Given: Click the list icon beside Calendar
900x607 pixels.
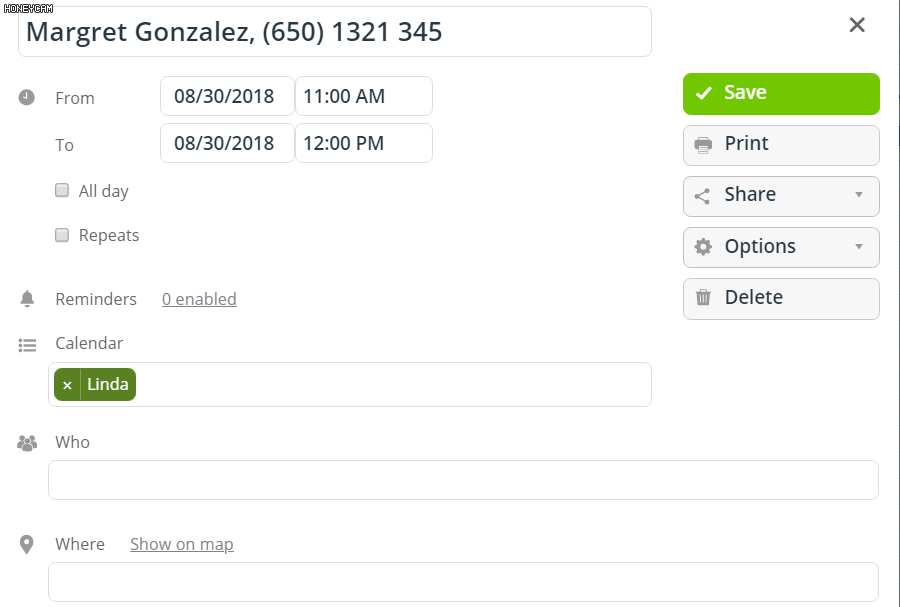Looking at the screenshot, I should point(27,345).
